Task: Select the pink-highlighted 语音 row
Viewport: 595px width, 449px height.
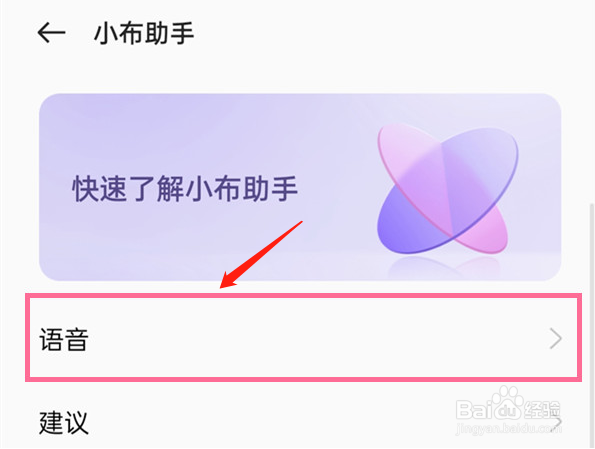Action: tap(303, 337)
